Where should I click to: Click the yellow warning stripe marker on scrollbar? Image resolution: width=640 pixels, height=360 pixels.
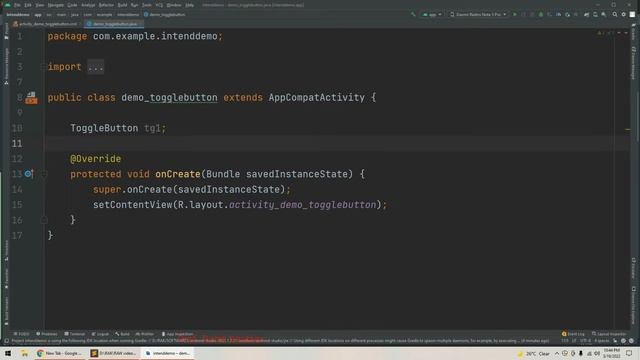point(628,130)
